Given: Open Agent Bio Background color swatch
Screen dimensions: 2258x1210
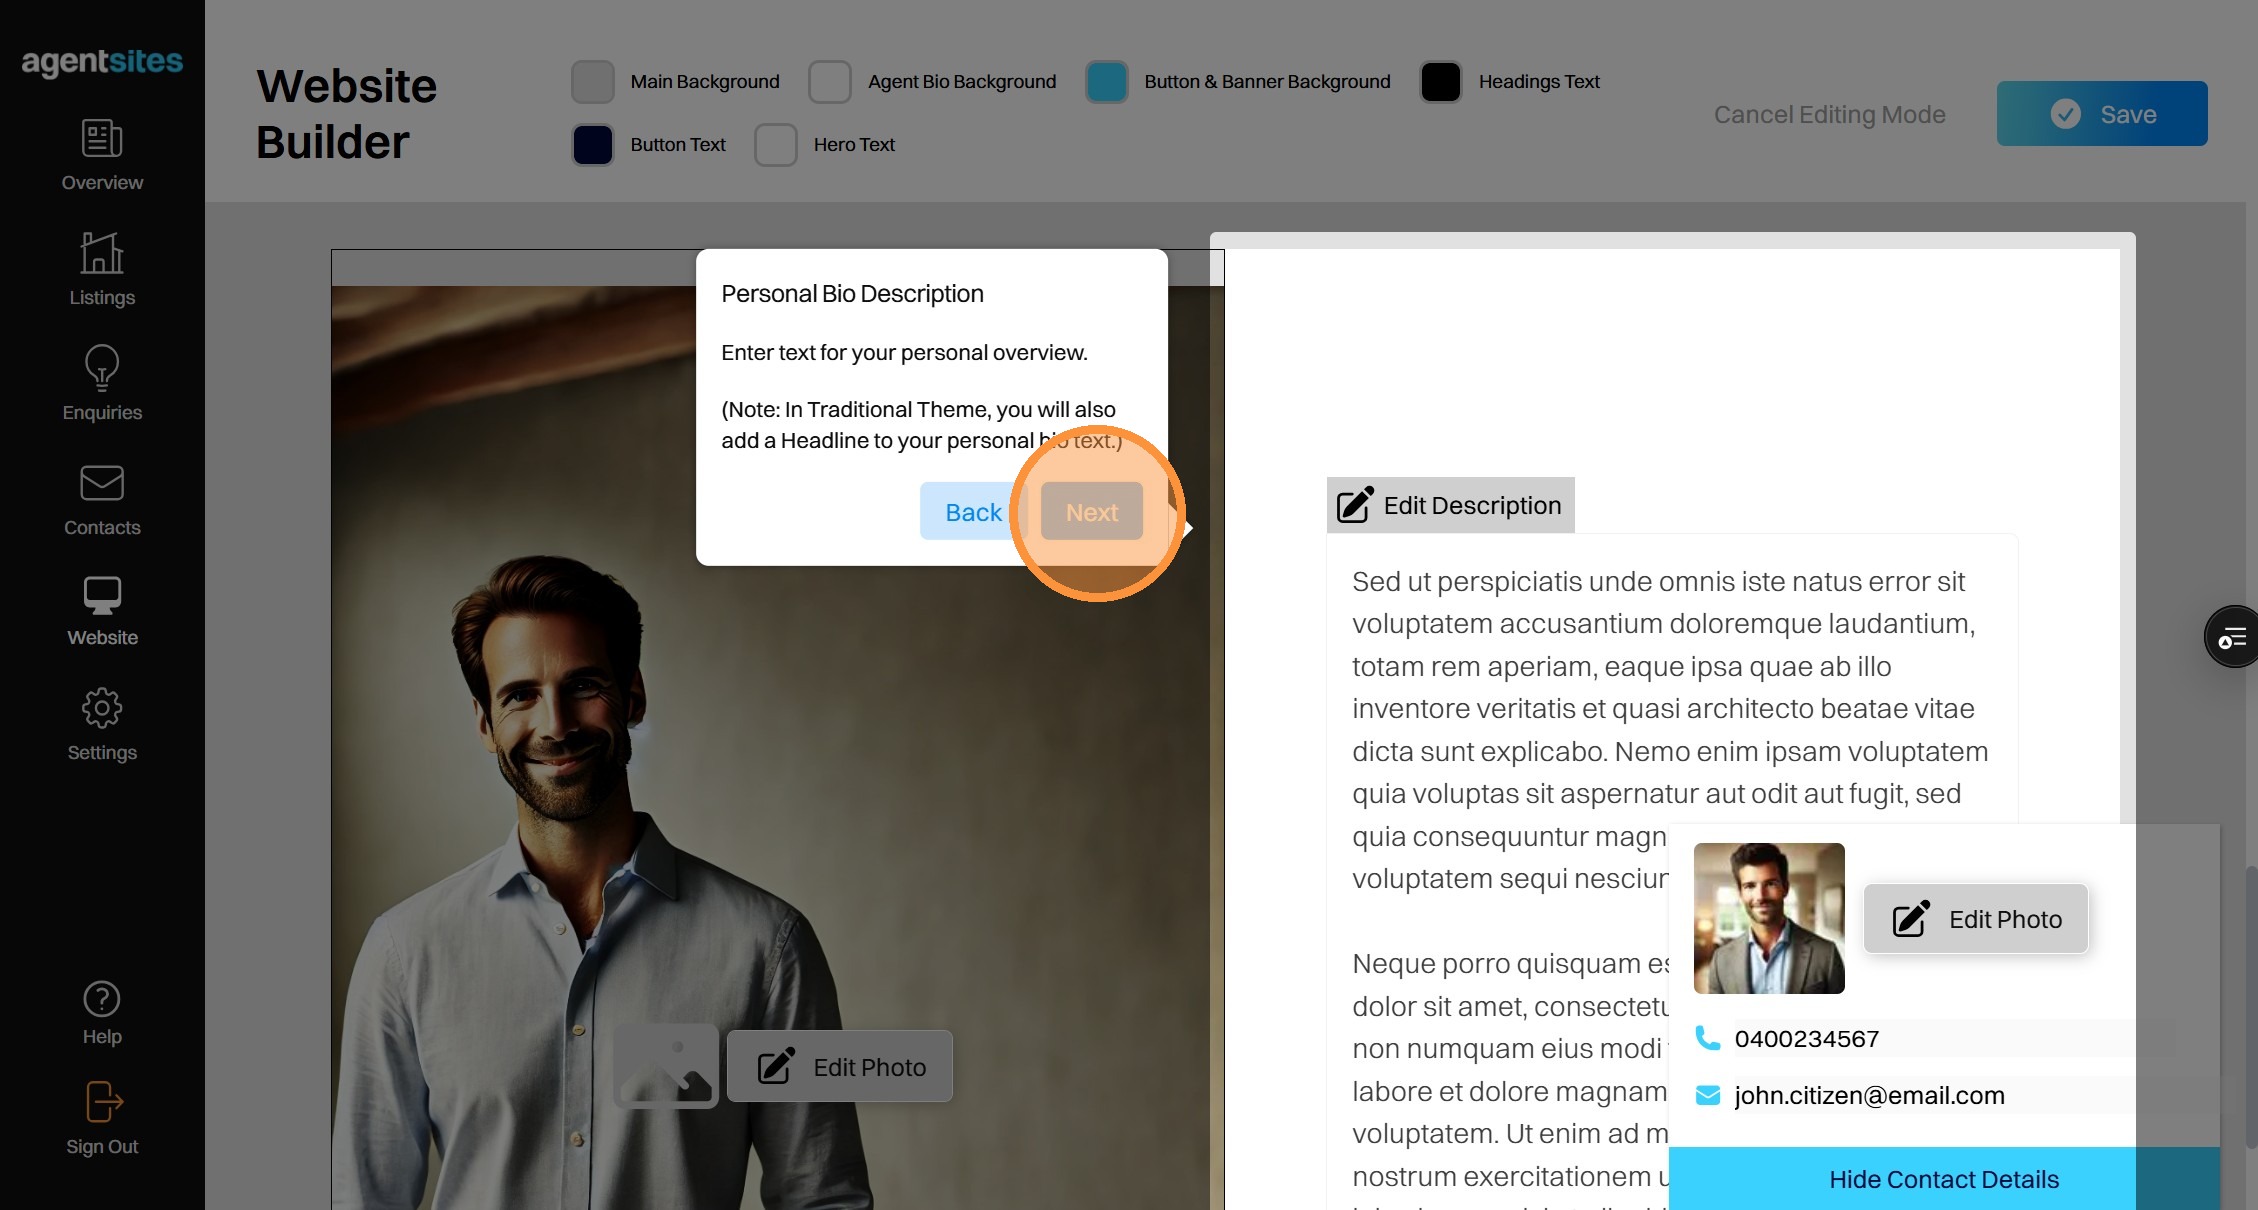Looking at the screenshot, I should [x=830, y=82].
